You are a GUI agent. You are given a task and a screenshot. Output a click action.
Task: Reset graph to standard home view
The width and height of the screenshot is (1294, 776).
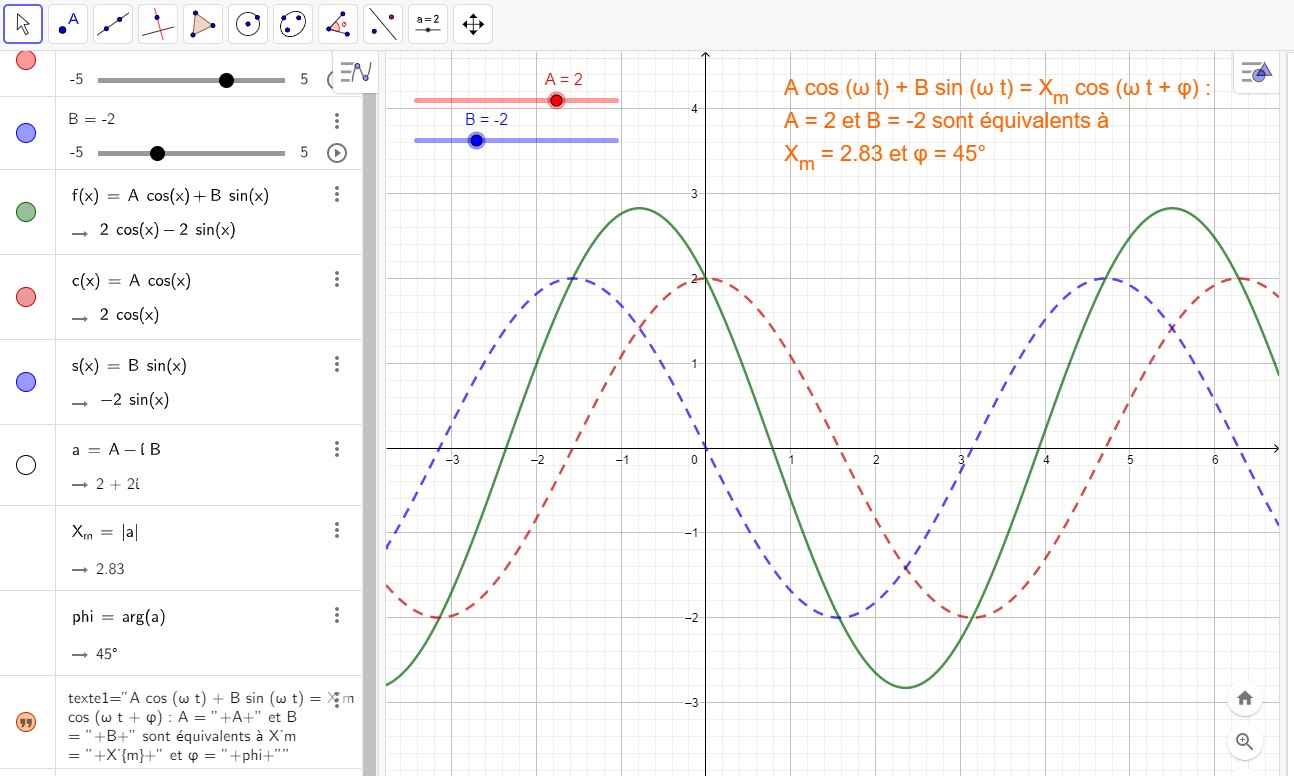pyautogui.click(x=1245, y=698)
